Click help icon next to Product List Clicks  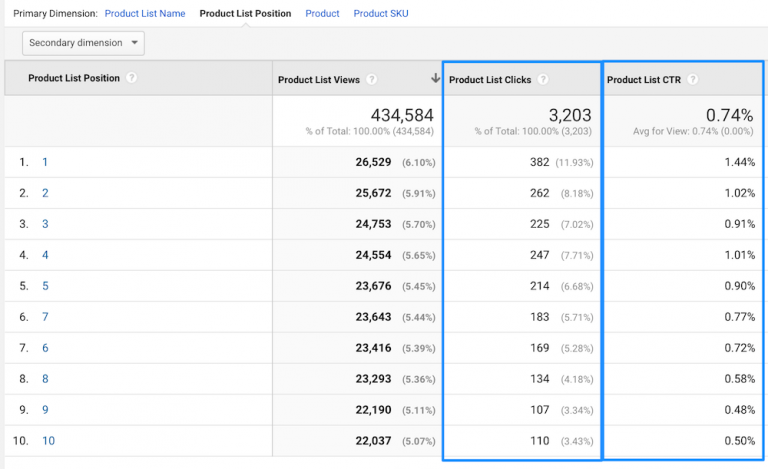(x=542, y=80)
